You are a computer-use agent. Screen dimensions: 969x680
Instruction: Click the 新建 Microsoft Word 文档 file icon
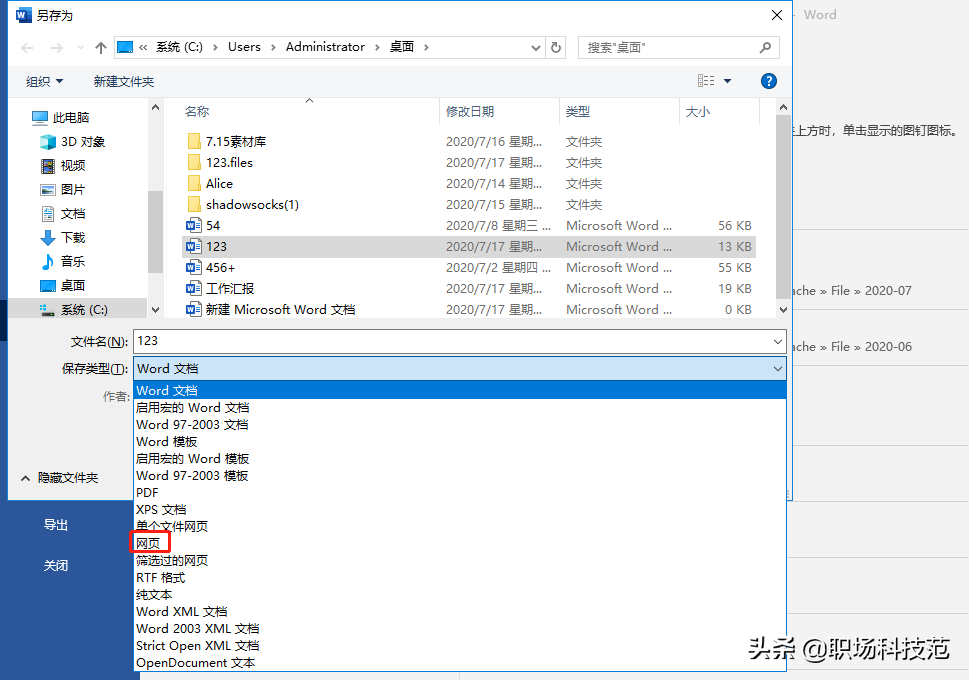[194, 310]
